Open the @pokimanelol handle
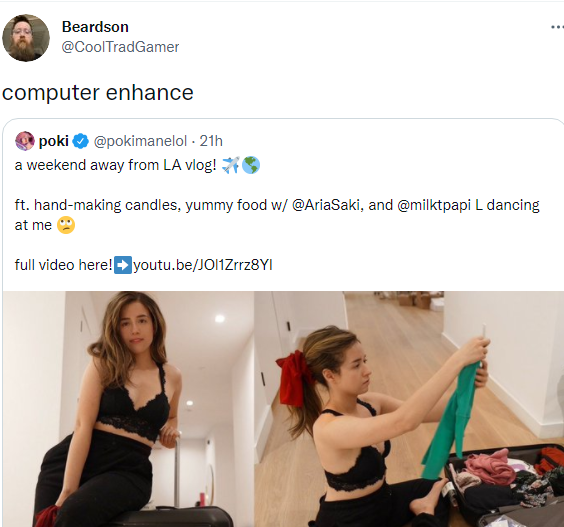Viewport: 564px width, 527px height. [140, 141]
